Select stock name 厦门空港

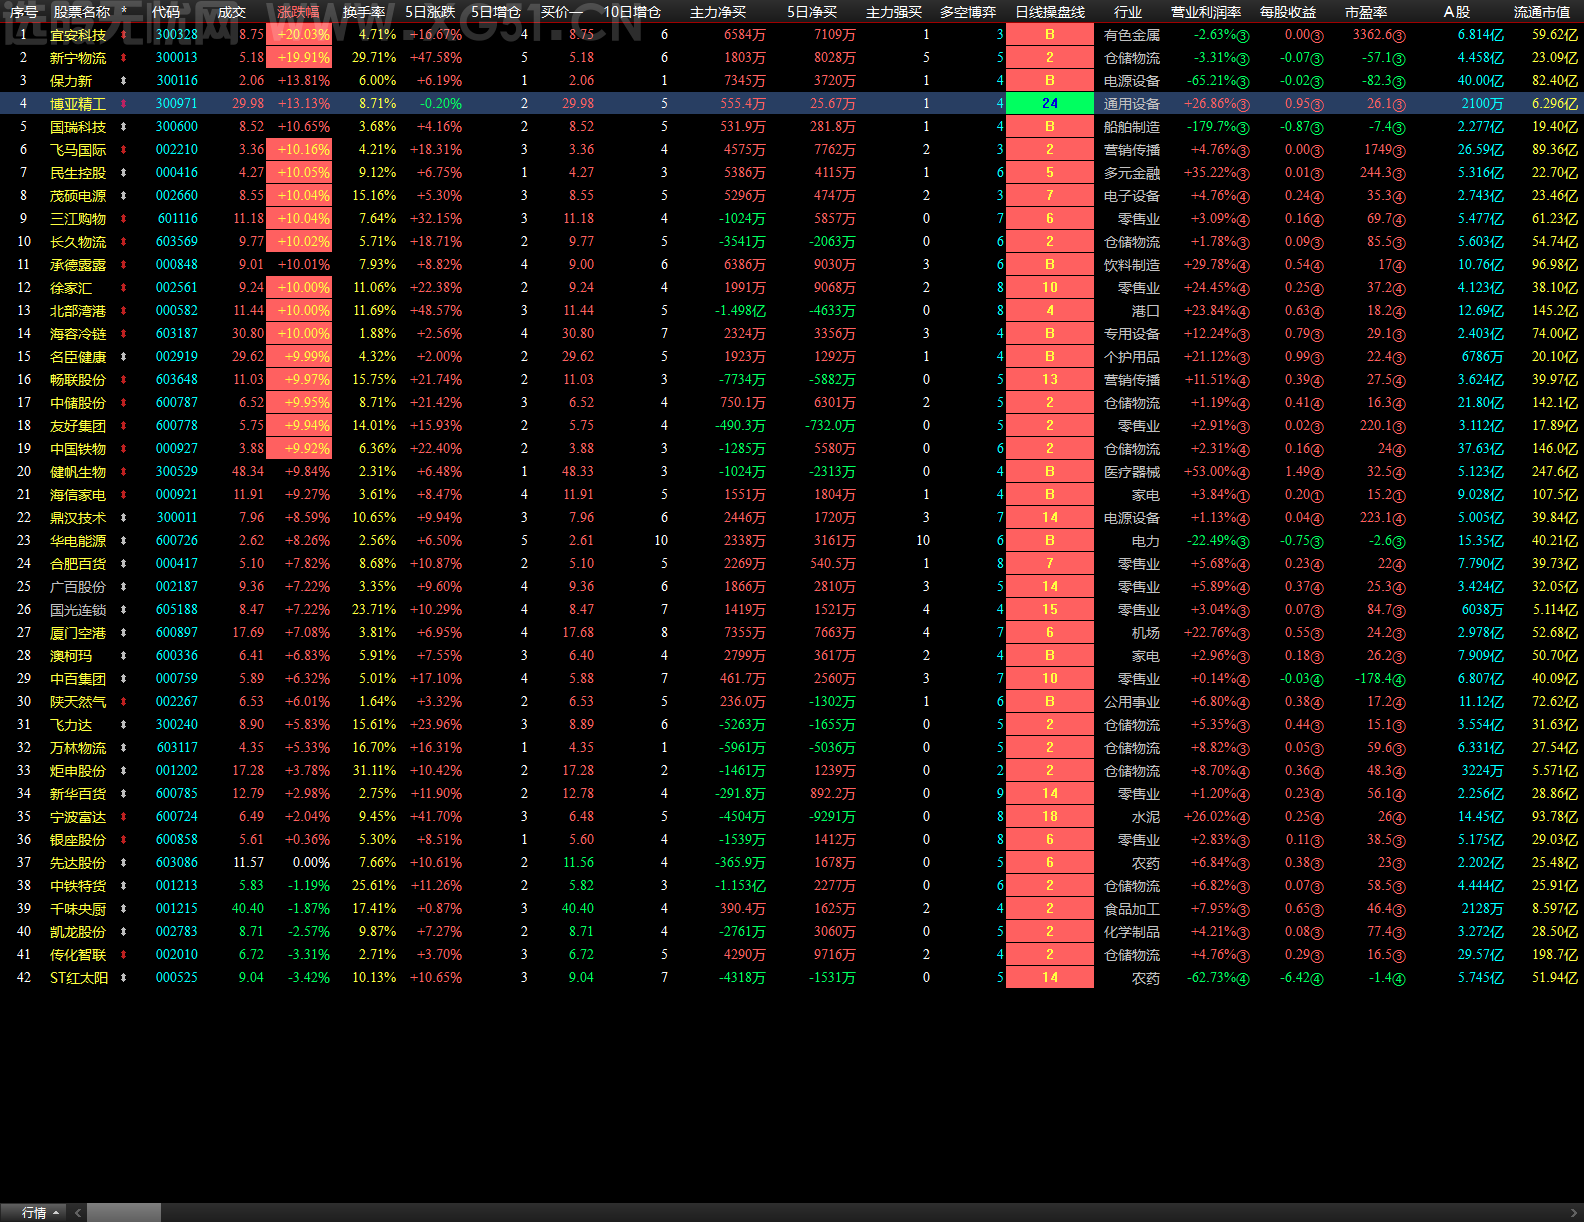78,633
